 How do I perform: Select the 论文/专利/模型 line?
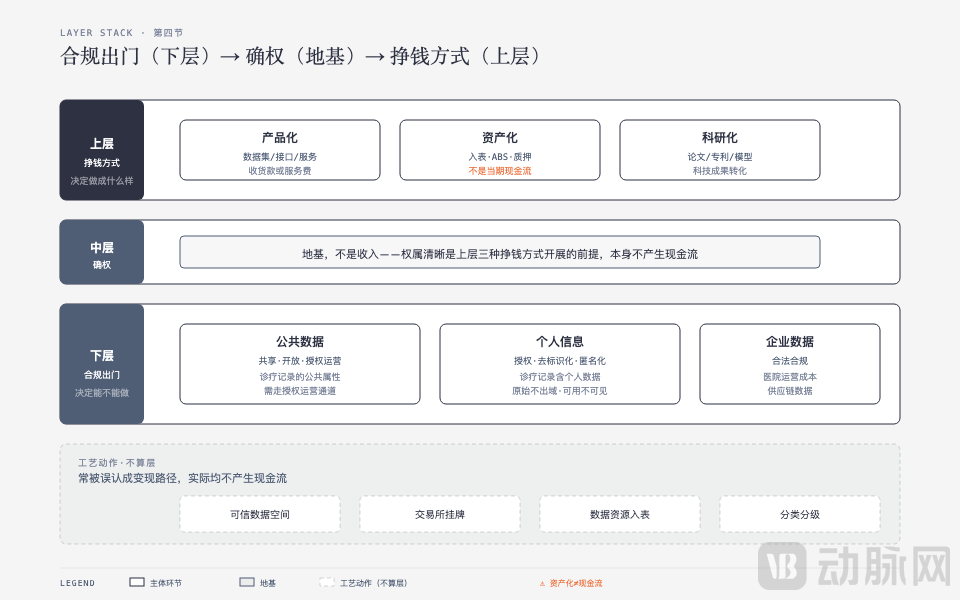coord(719,157)
